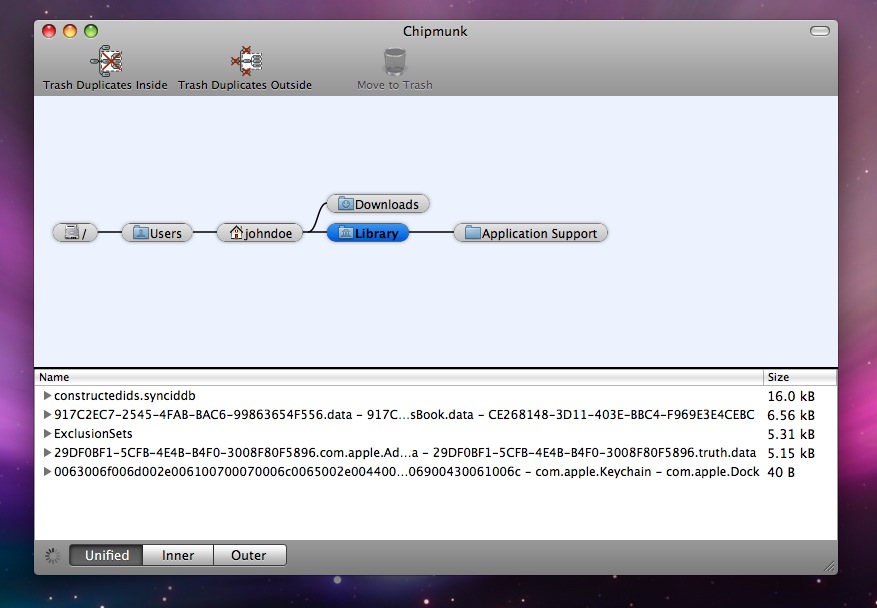Open the Application Support node
The image size is (877, 608).
(x=530, y=232)
